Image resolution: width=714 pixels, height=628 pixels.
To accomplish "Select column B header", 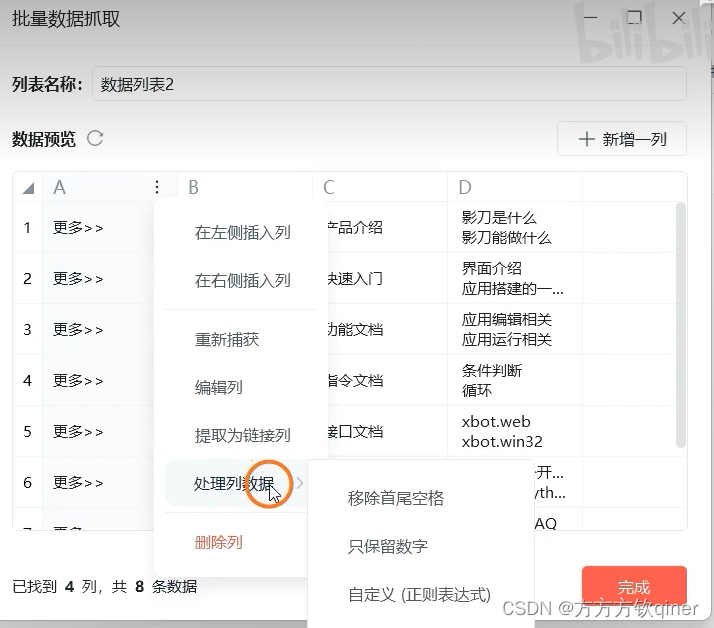I will 245,187.
